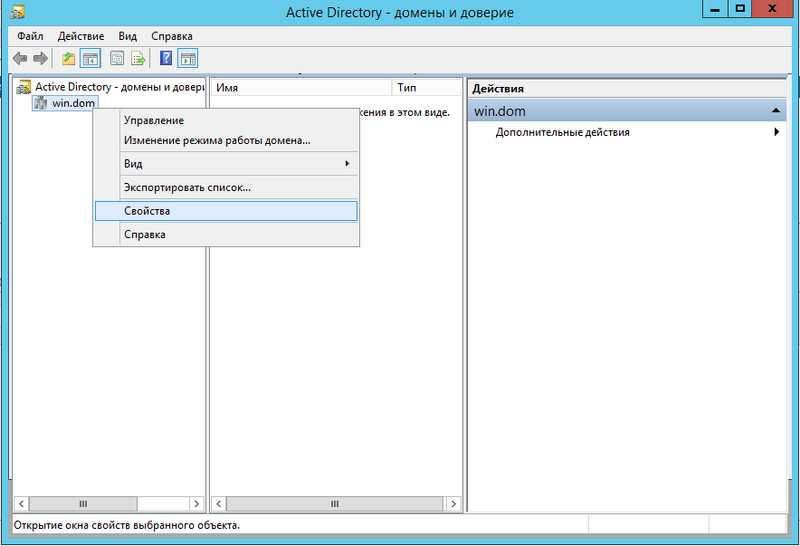Open the Файл menu

tap(30, 36)
